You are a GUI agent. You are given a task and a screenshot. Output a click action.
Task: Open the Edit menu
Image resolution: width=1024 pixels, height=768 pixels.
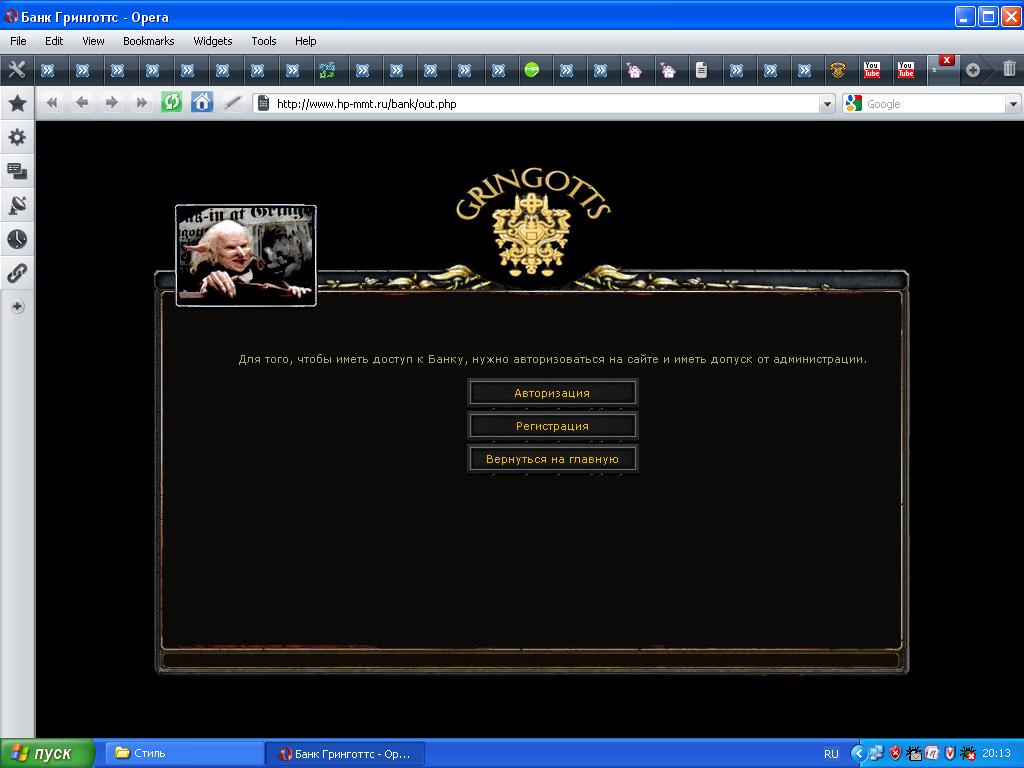coord(54,41)
